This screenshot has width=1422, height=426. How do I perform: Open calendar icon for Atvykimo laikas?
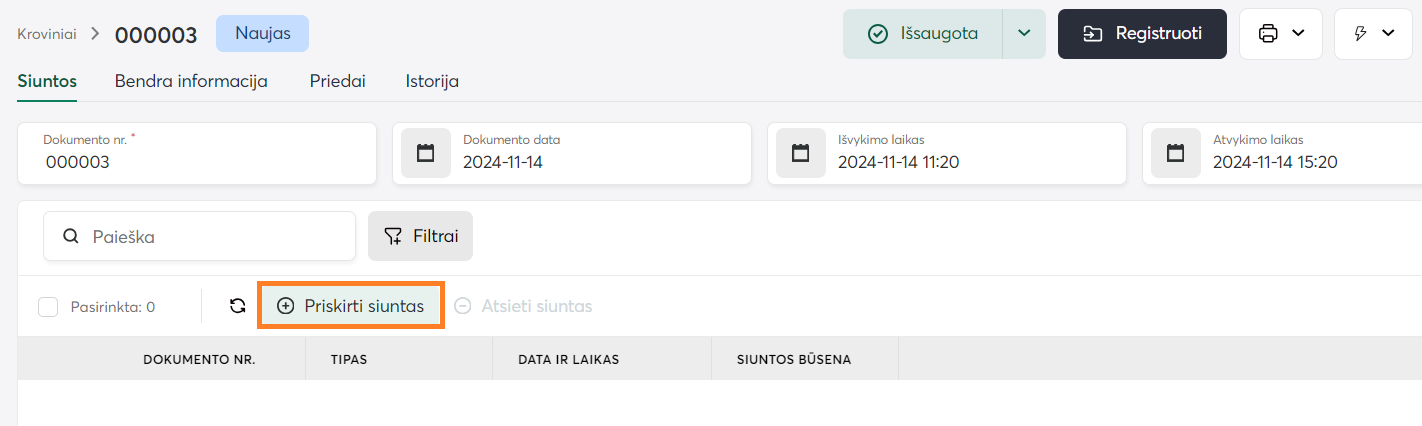[1176, 153]
